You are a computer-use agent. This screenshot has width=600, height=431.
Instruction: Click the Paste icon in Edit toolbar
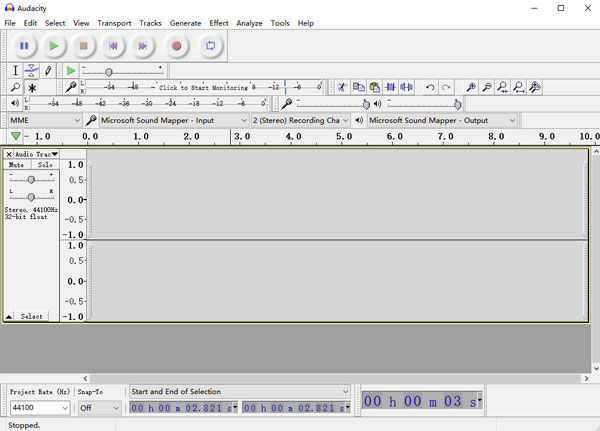[375, 87]
